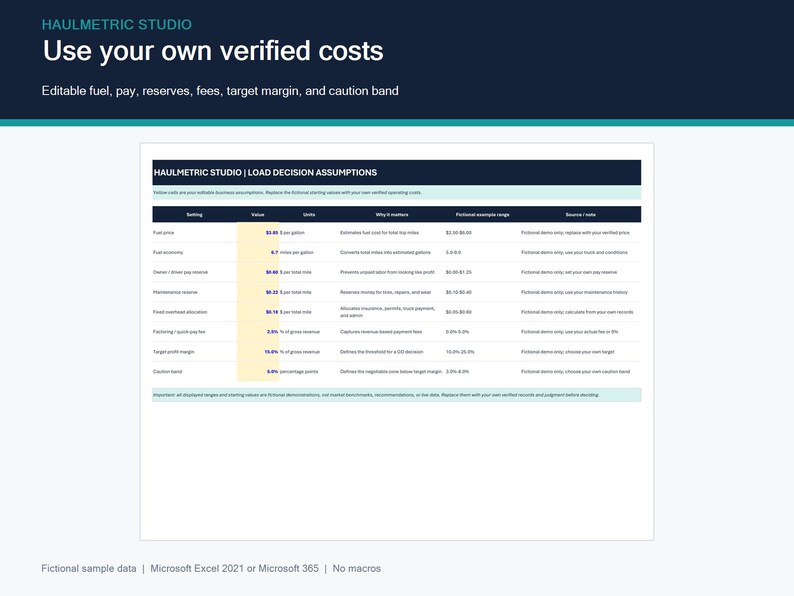794x596 pixels.
Task: Select the 'Setting' column header
Action: coord(194,215)
